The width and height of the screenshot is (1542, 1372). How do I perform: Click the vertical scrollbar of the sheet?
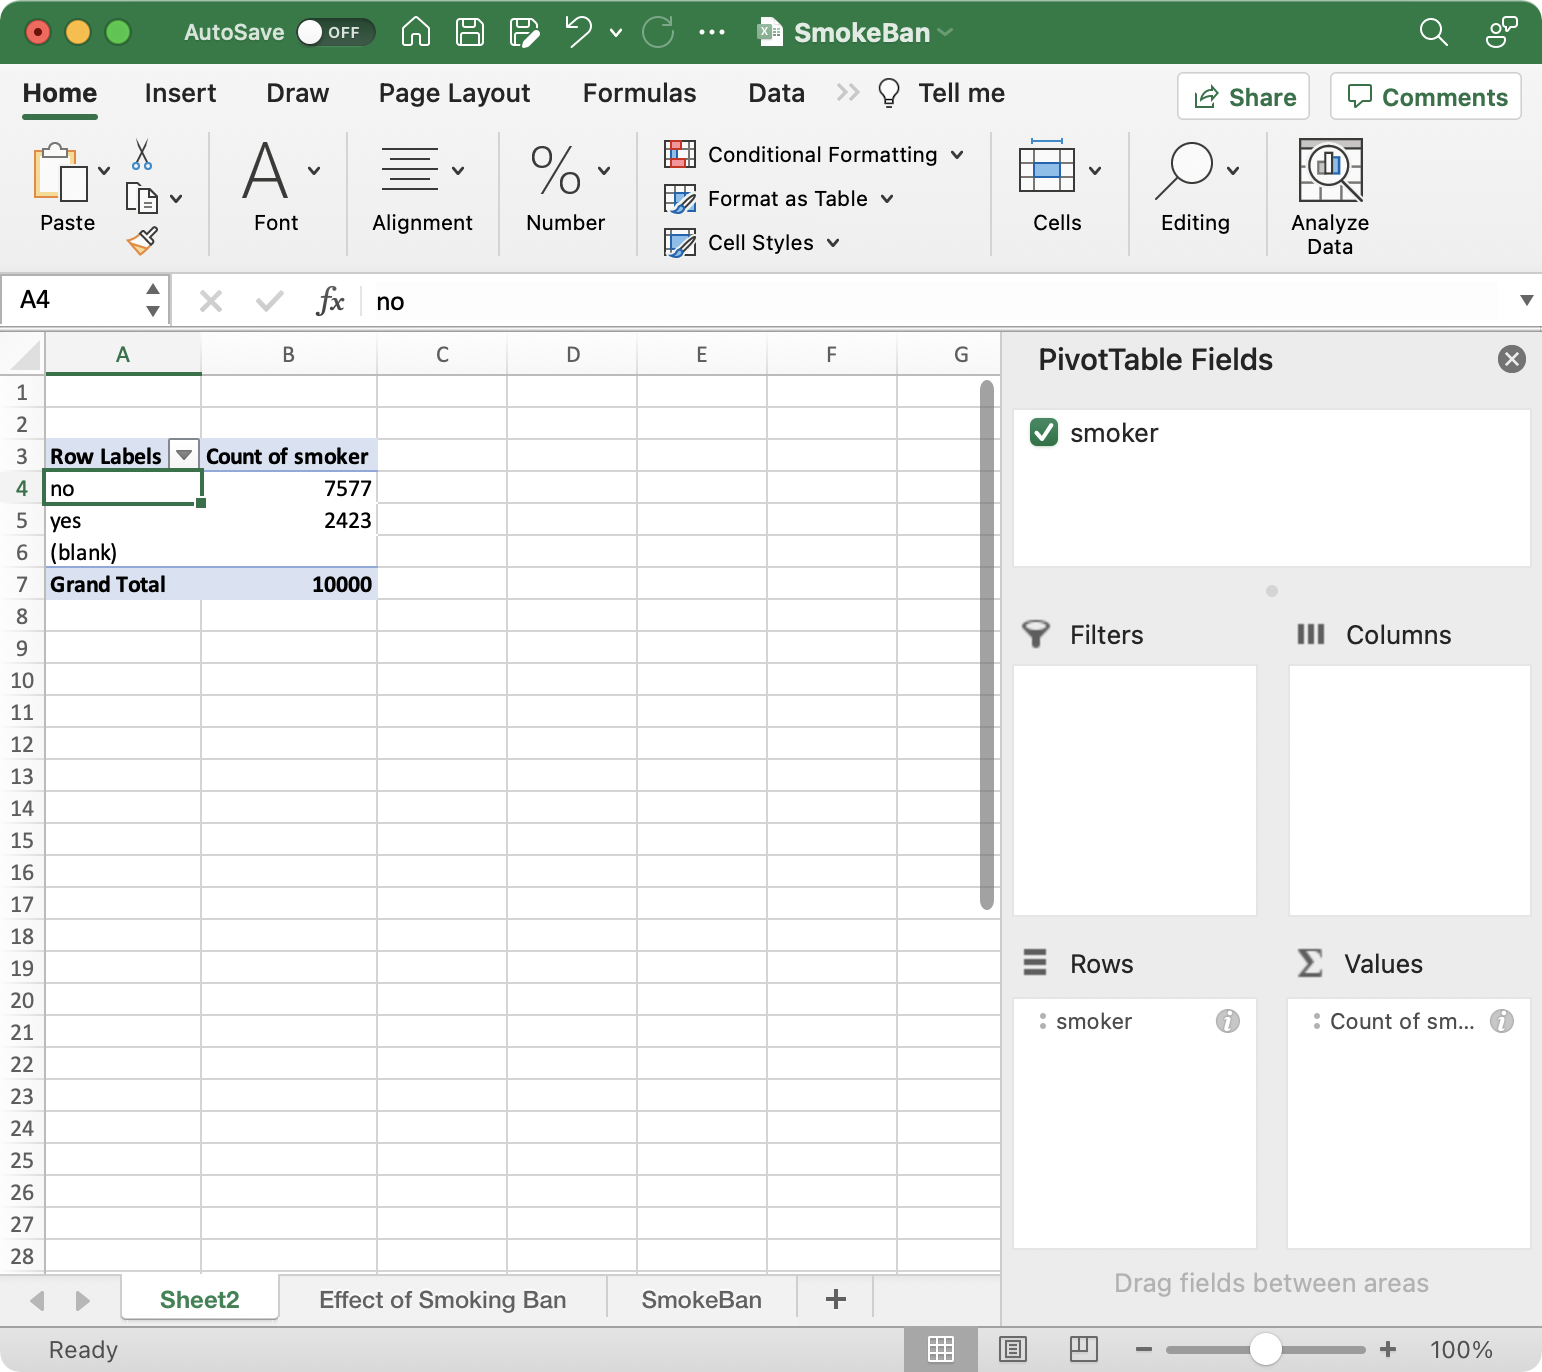coord(987,645)
